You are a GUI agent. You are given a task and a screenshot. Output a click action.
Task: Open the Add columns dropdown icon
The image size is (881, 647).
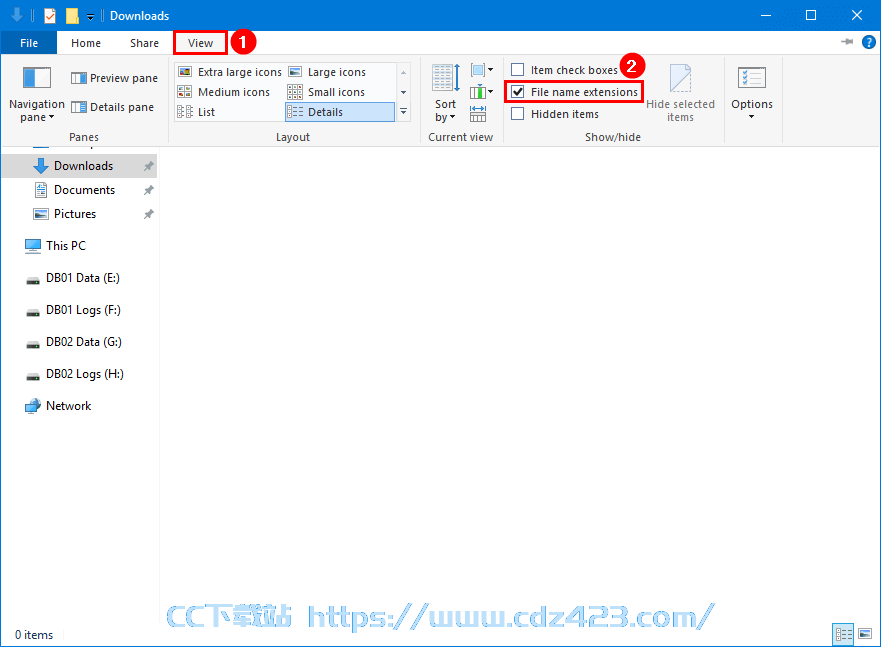tap(482, 92)
